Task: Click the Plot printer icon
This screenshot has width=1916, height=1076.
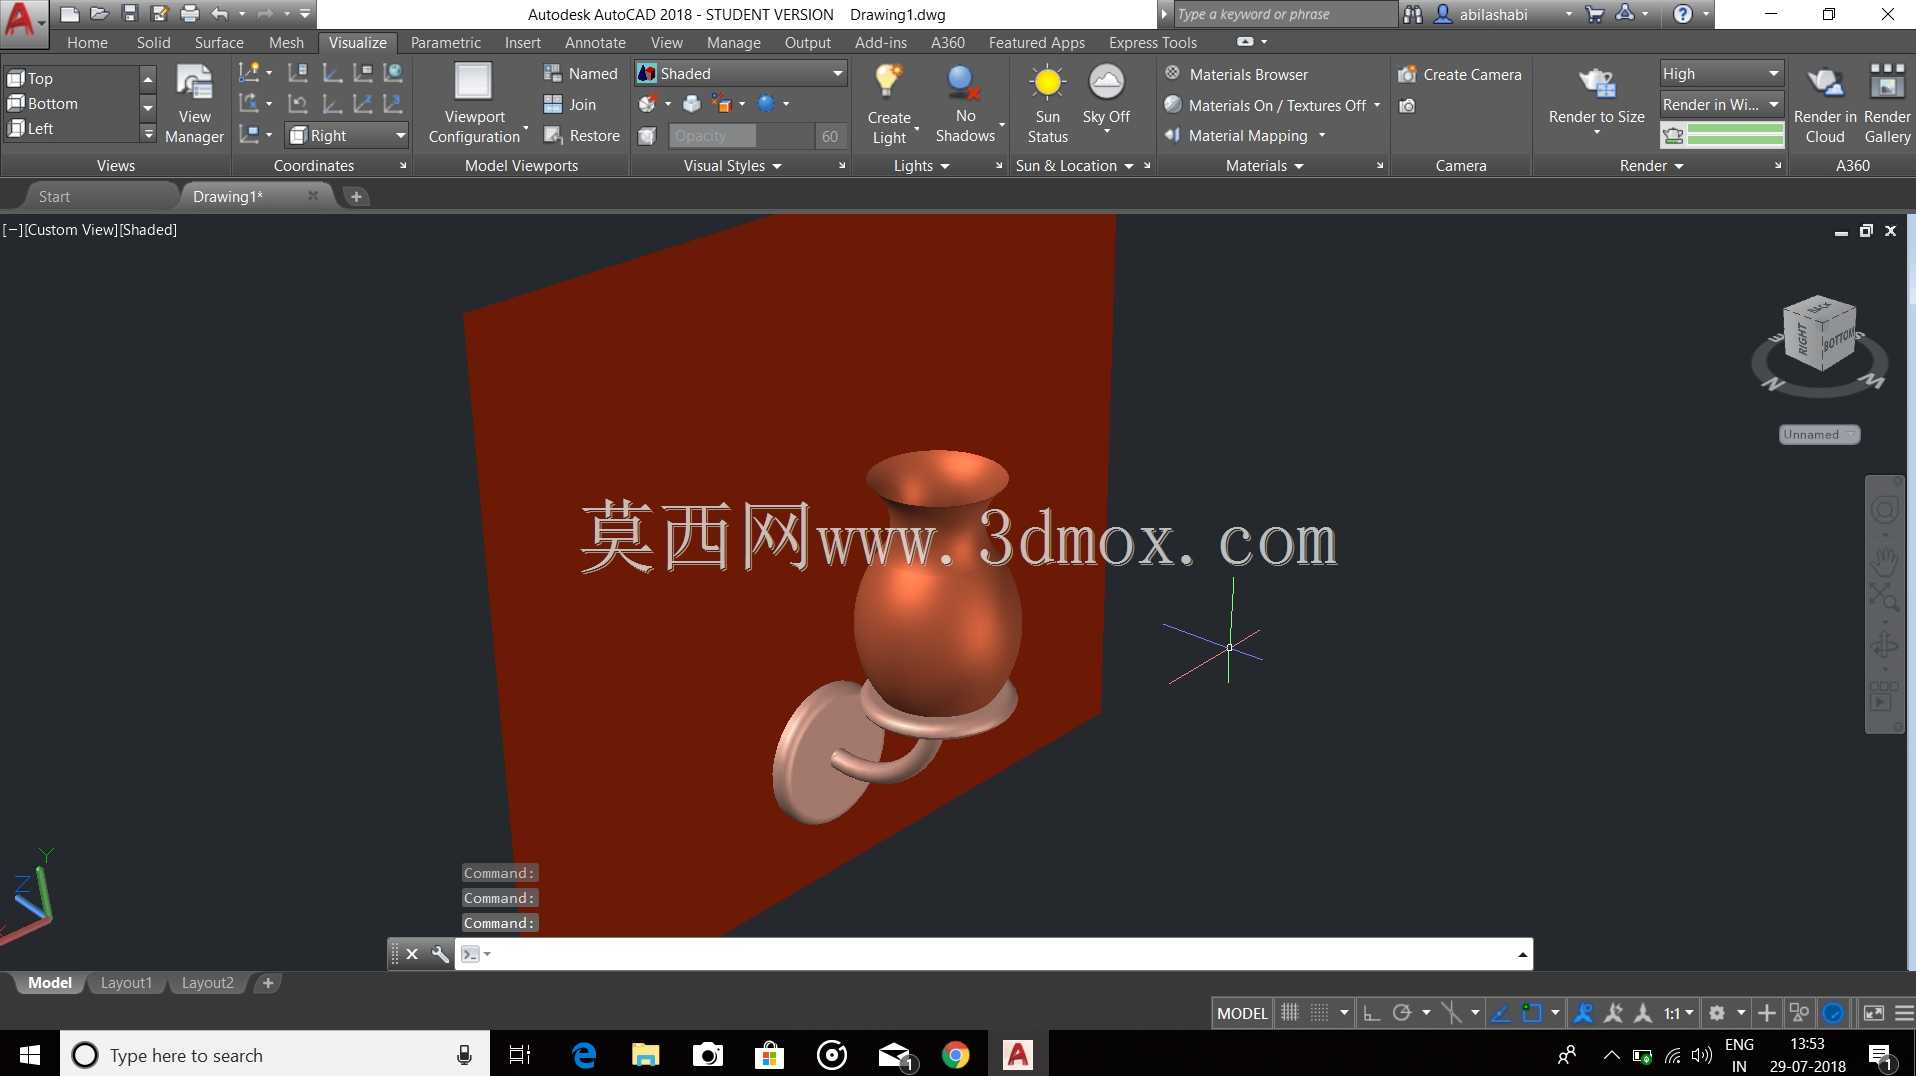Action: click(190, 13)
